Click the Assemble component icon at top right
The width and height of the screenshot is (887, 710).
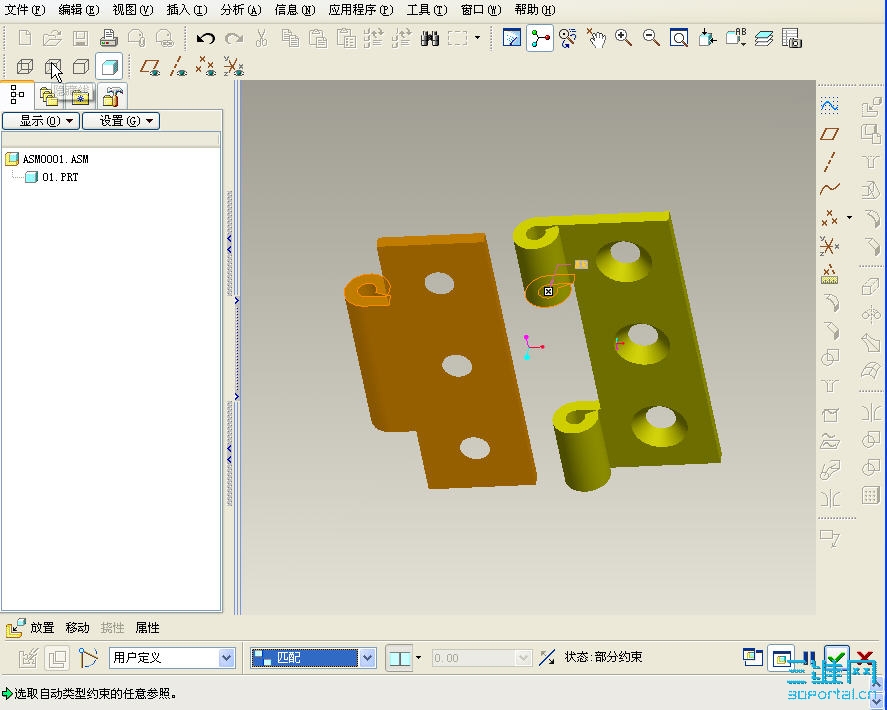pyautogui.click(x=871, y=106)
